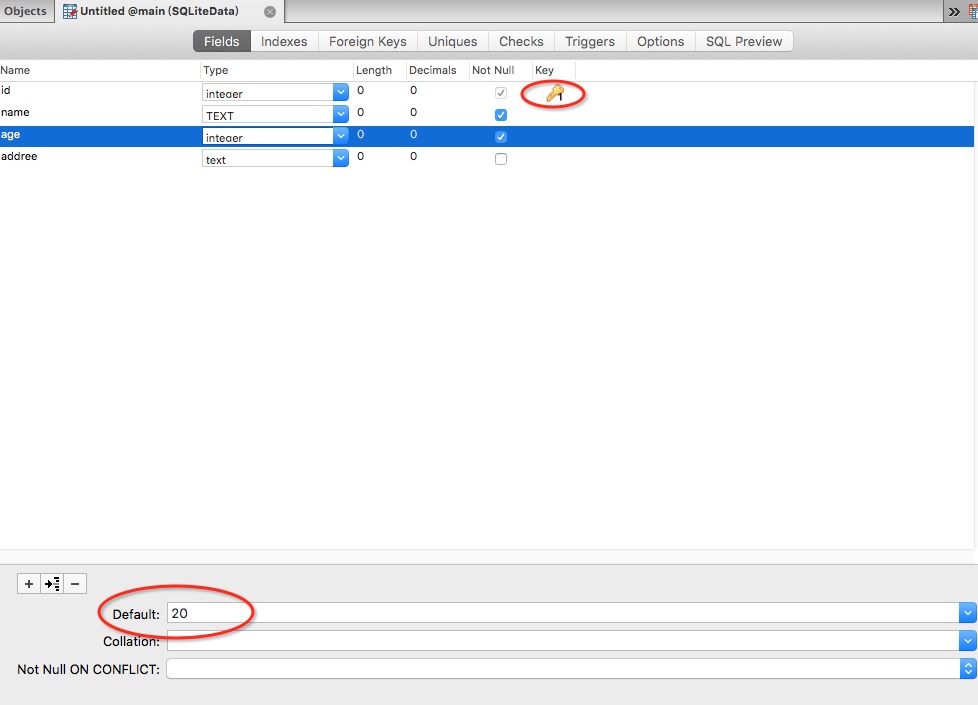Click Decimals value for name row
The height and width of the screenshot is (705, 978).
(414, 112)
